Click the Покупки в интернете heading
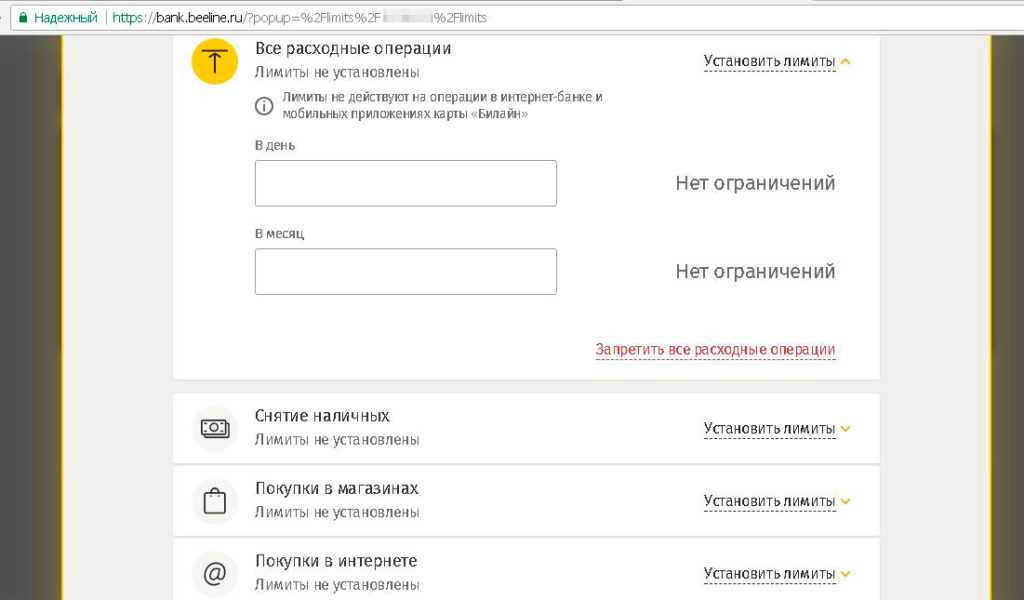 [x=336, y=561]
